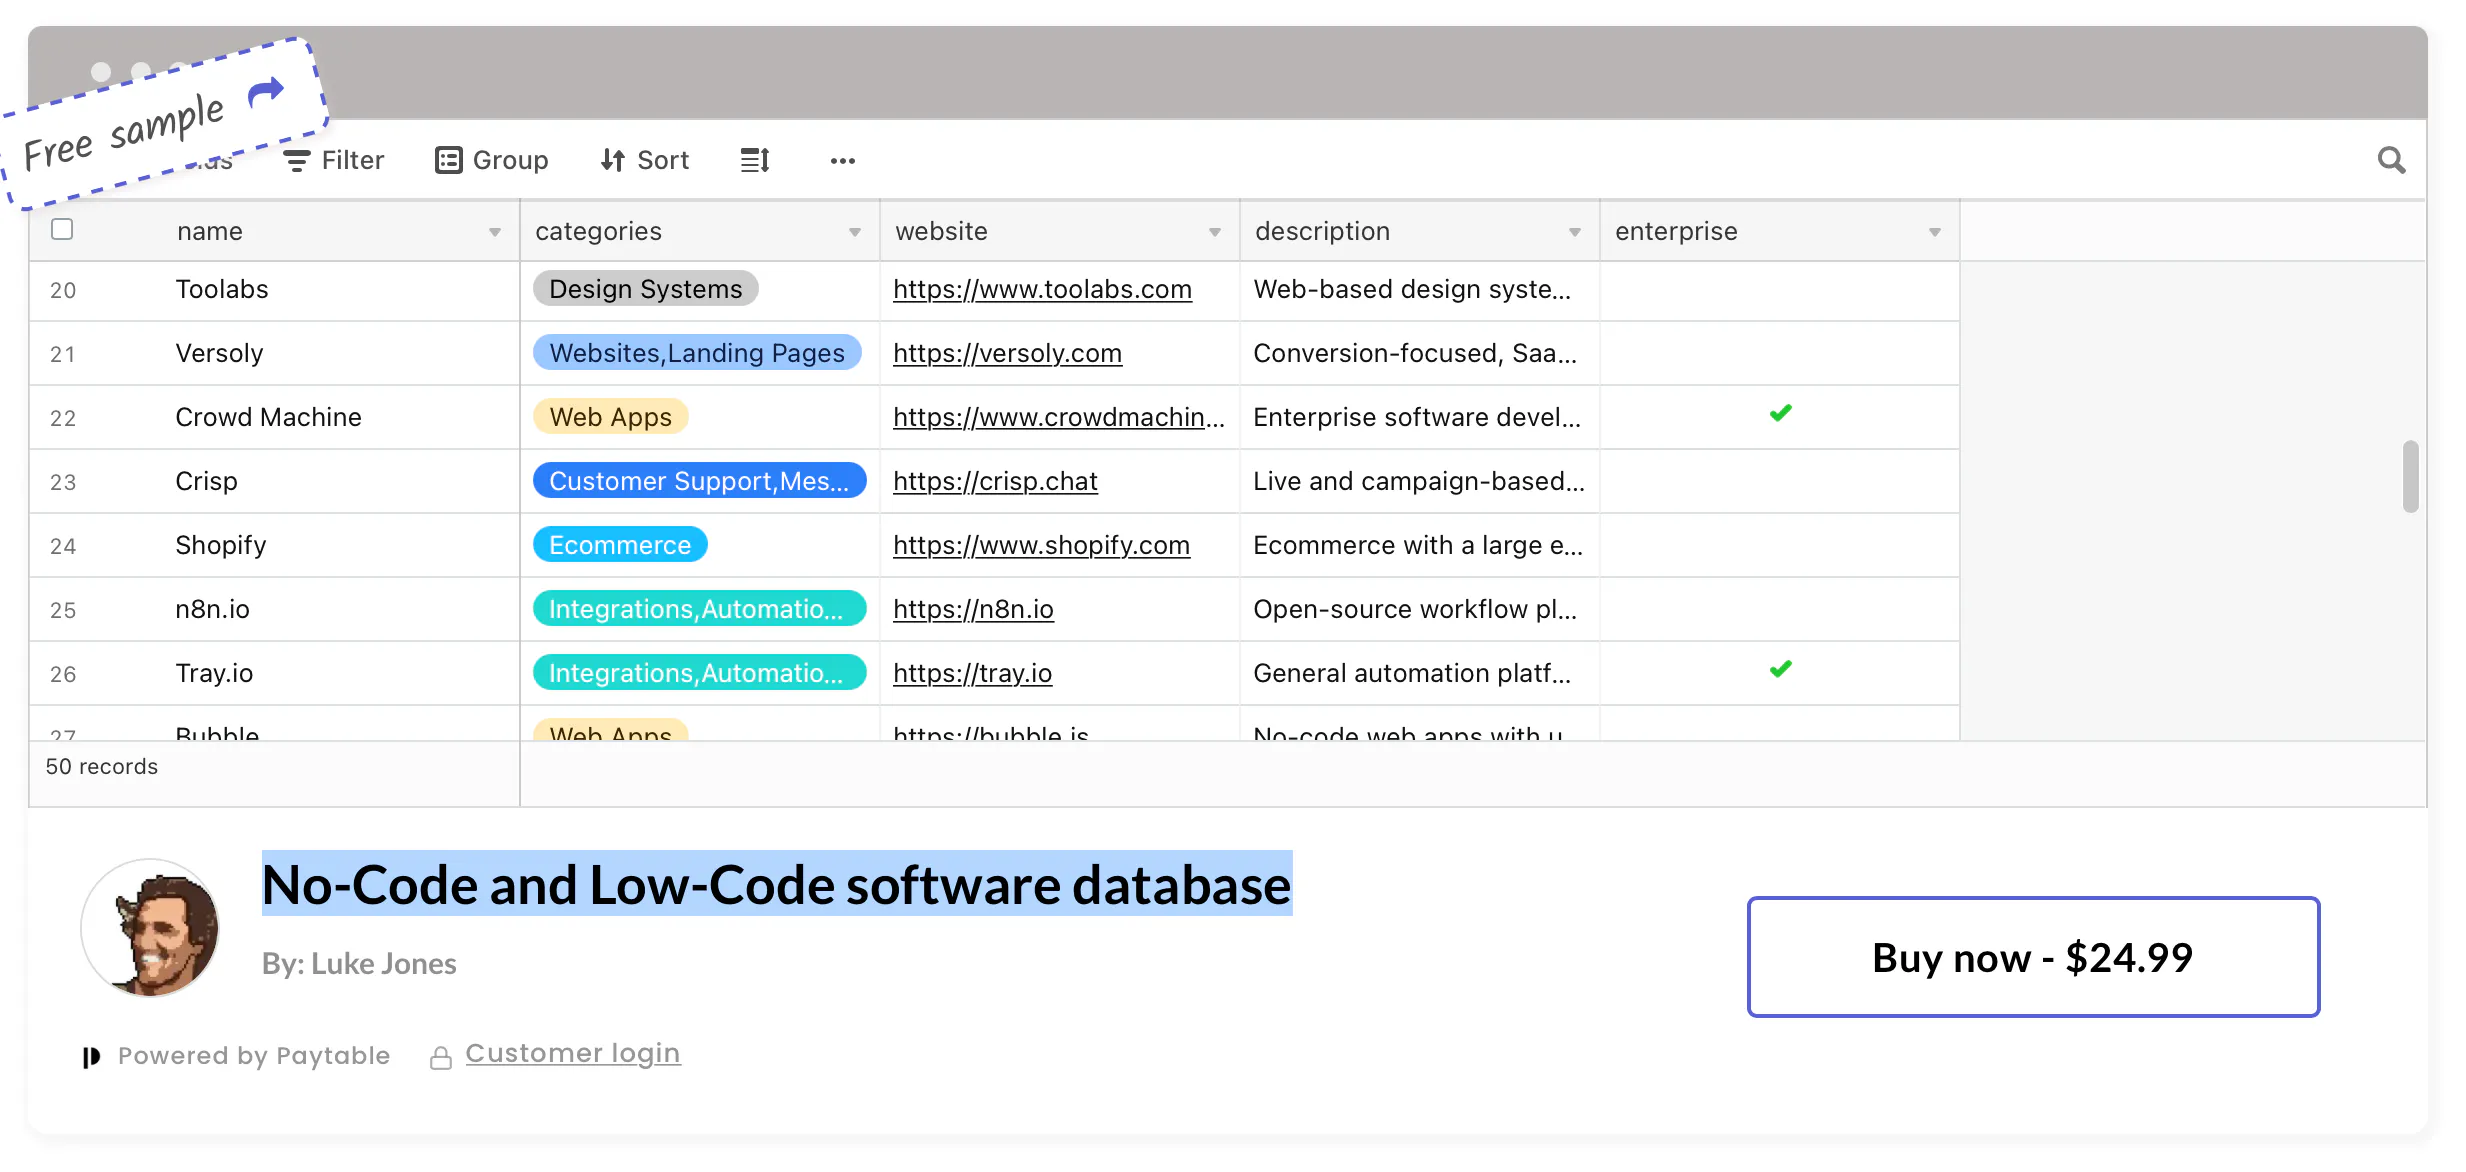Tick the select-all checkbox in header
The width and height of the screenshot is (2466, 1172).
click(62, 229)
